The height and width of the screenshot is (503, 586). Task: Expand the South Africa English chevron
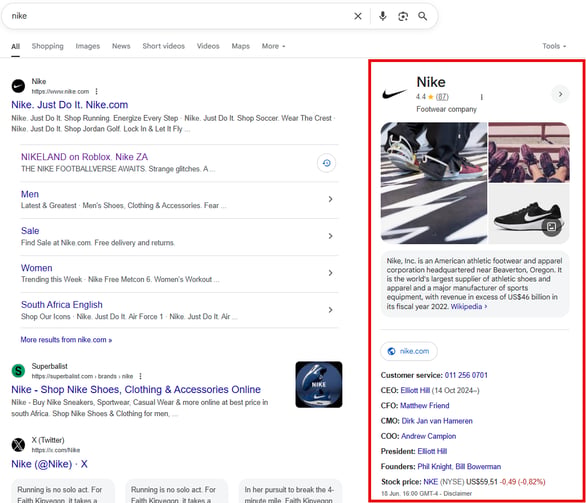(330, 310)
